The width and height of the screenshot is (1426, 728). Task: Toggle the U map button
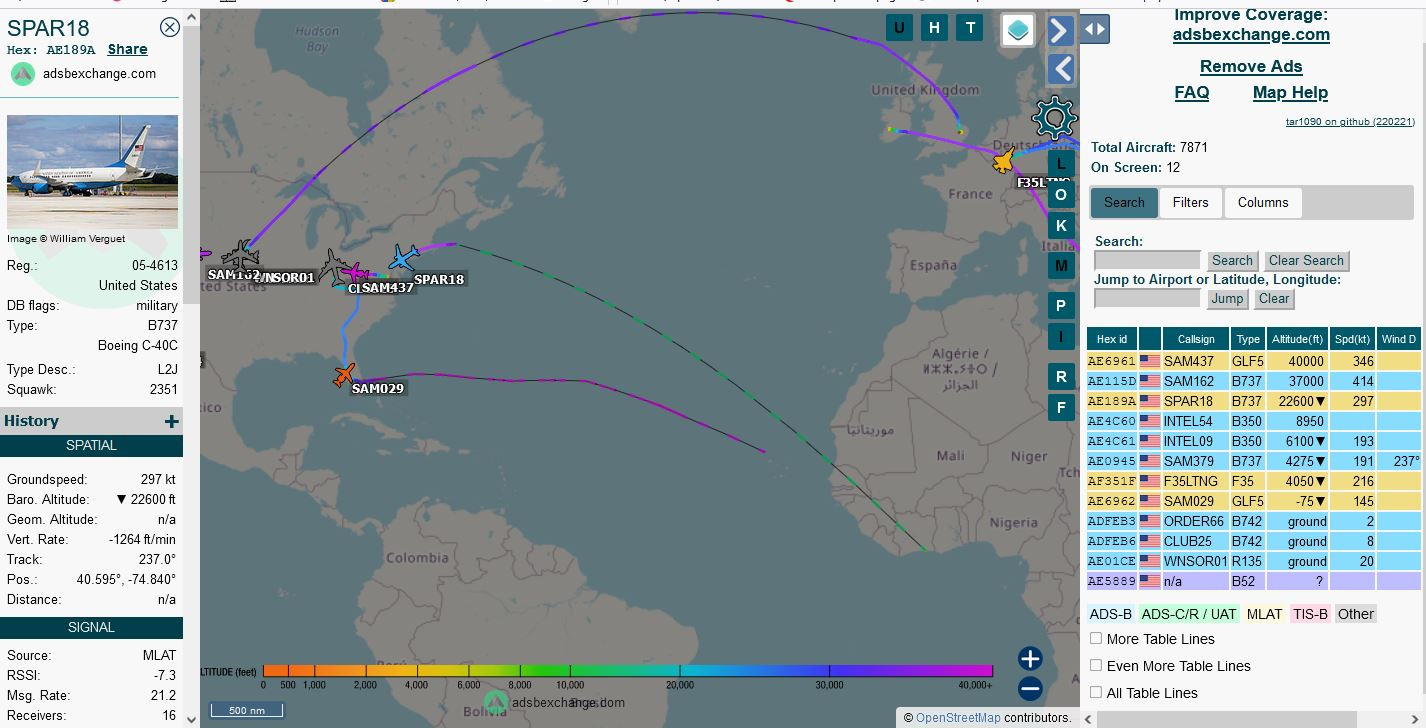899,28
